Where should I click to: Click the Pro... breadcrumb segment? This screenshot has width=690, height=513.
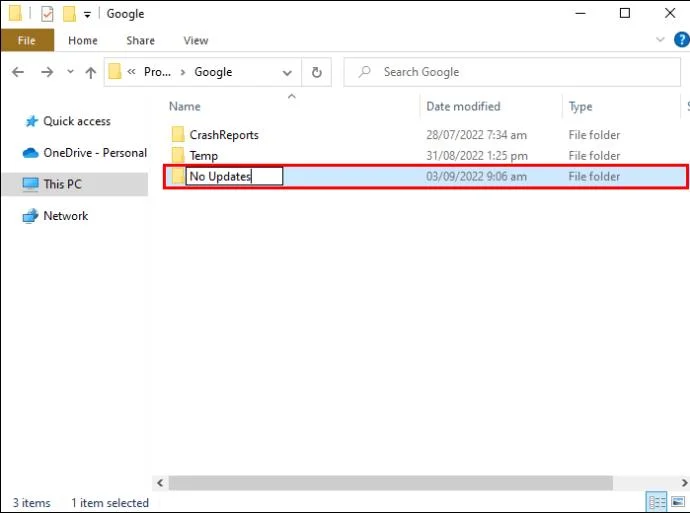[157, 72]
